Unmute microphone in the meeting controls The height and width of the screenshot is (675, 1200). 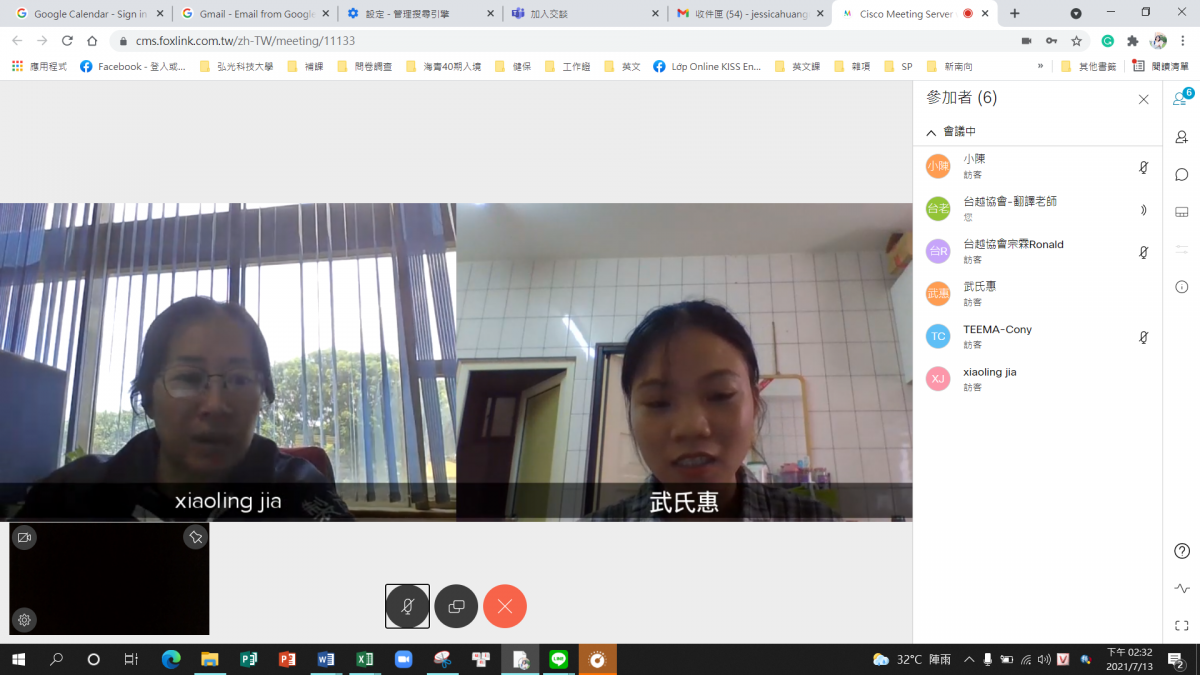point(407,606)
